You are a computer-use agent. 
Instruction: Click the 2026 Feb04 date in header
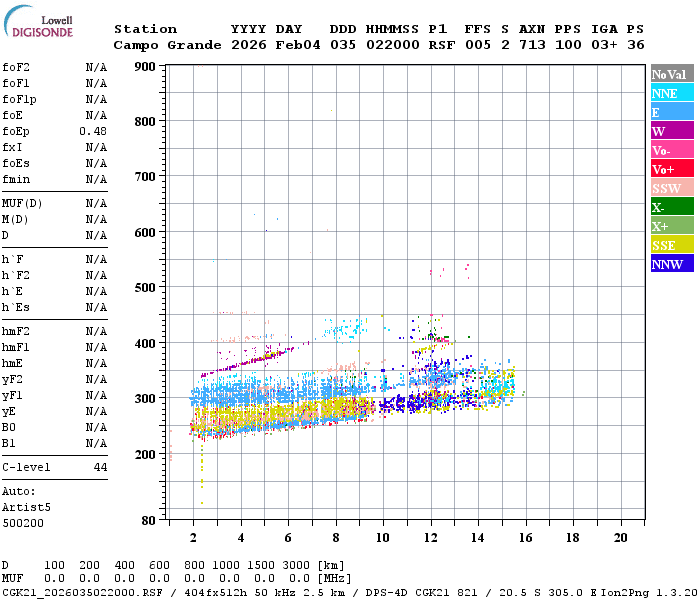point(275,45)
